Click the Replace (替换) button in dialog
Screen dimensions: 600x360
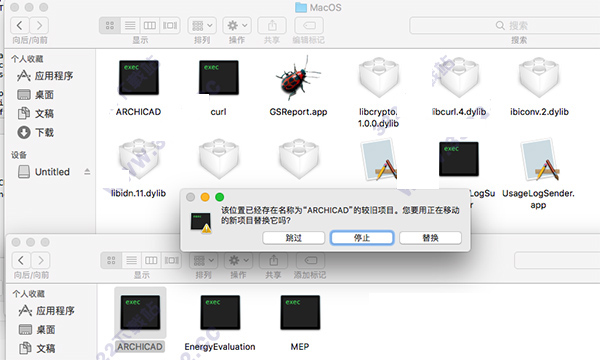coord(430,238)
